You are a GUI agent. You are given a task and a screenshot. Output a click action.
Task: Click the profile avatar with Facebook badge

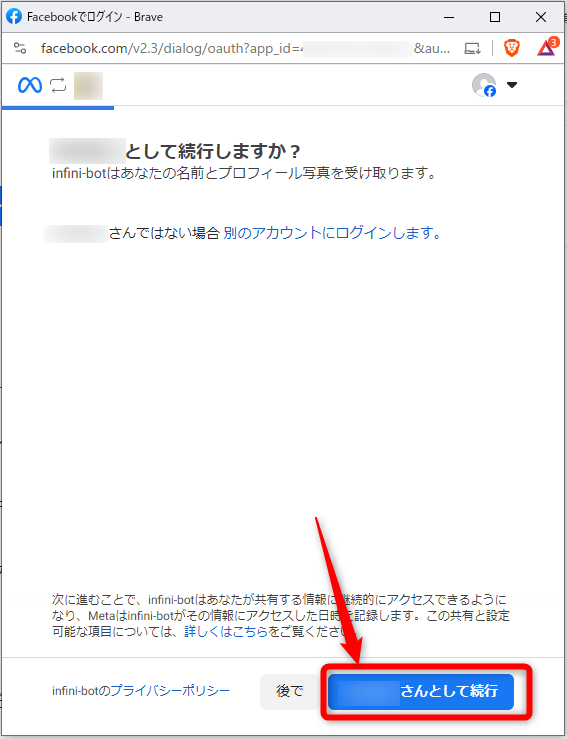tap(484, 85)
